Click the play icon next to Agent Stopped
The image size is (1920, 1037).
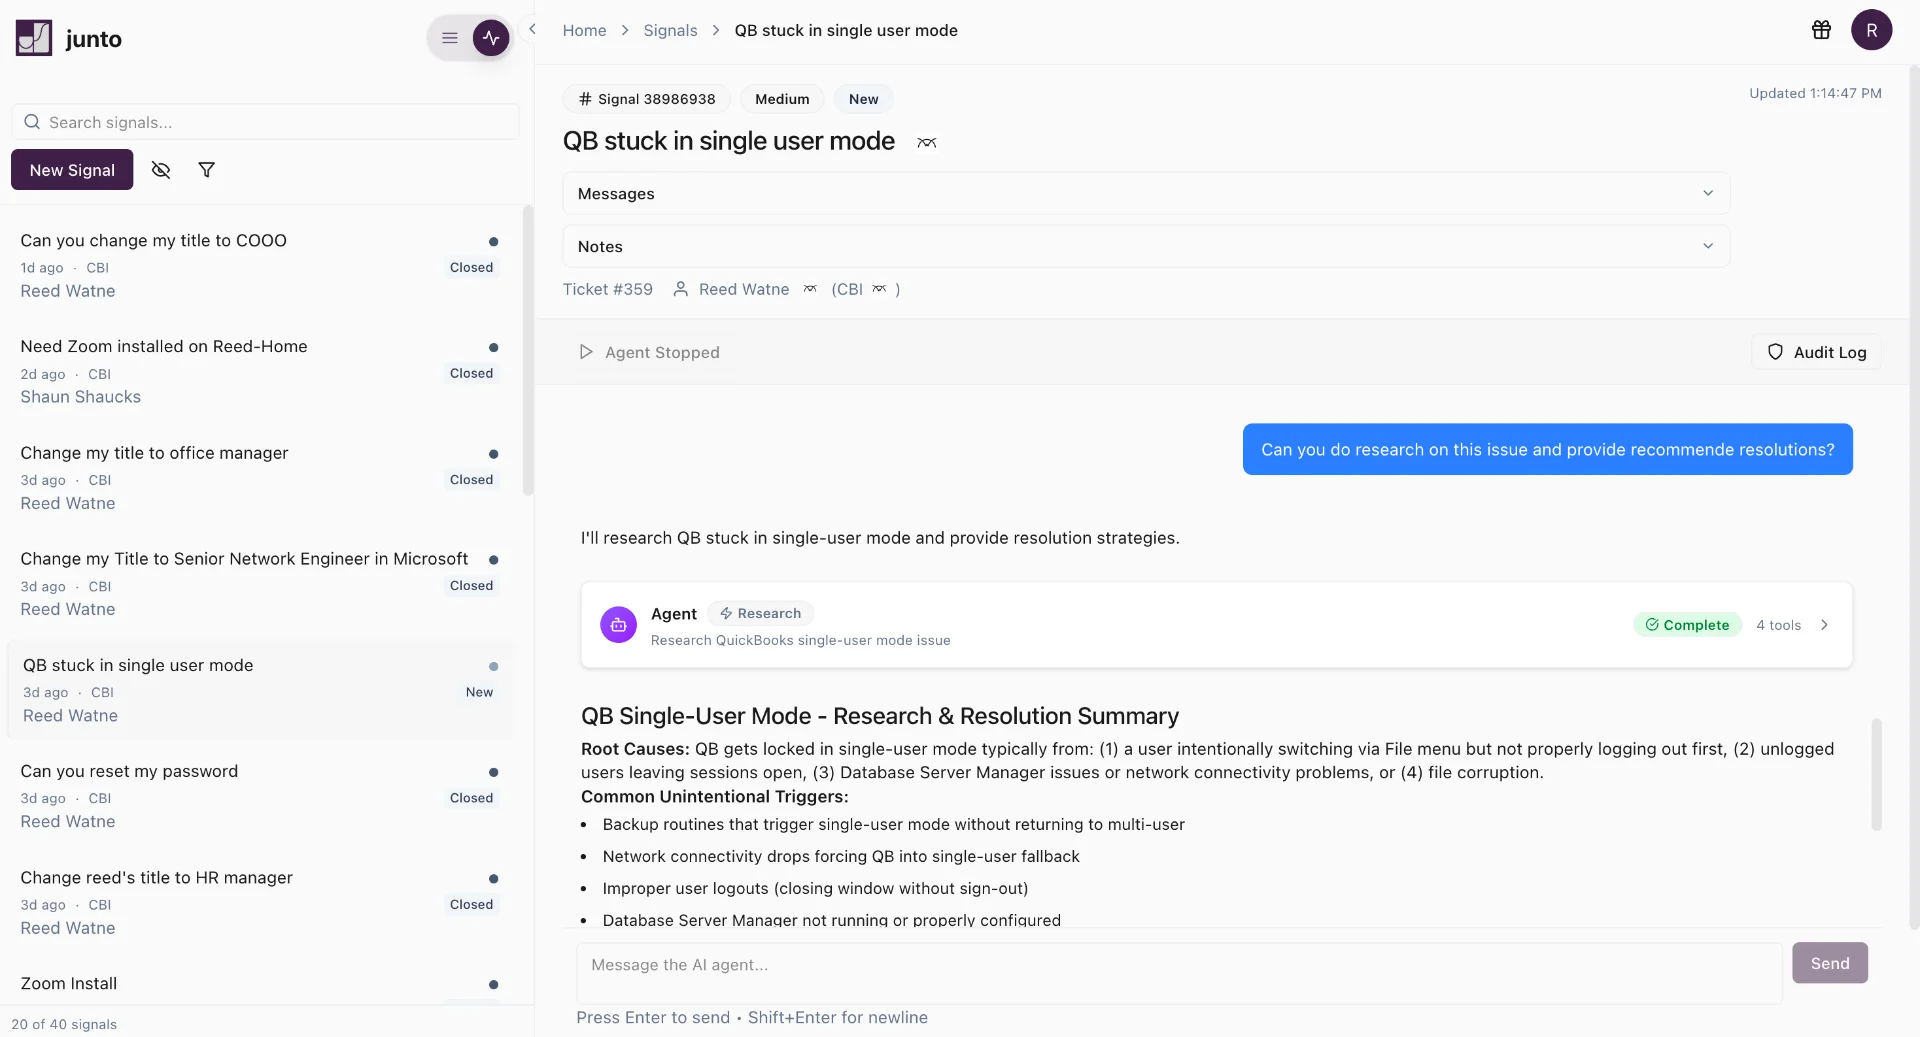tap(586, 352)
